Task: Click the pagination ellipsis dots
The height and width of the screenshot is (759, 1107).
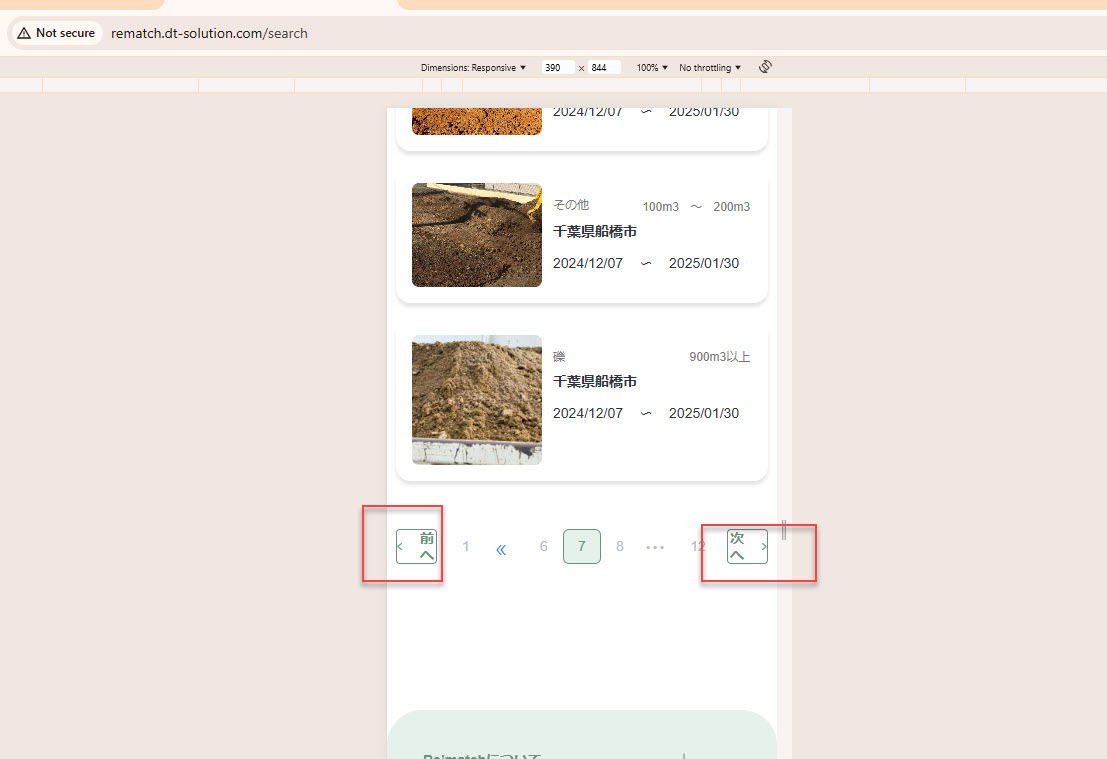Action: [655, 547]
